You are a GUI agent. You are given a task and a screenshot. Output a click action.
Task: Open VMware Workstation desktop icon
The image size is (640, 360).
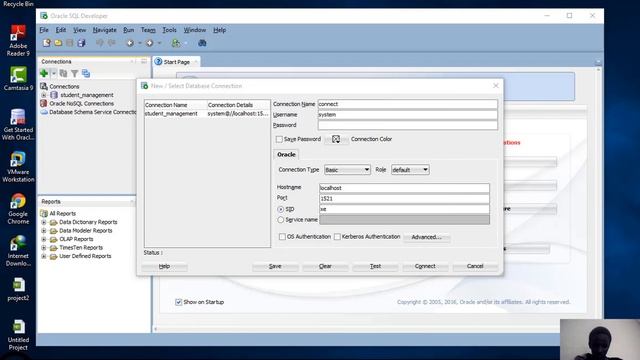click(18, 167)
